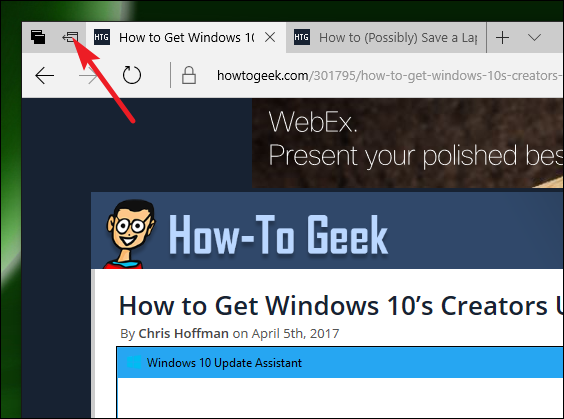Set these tabs aside icon
The width and height of the screenshot is (564, 419).
point(70,37)
